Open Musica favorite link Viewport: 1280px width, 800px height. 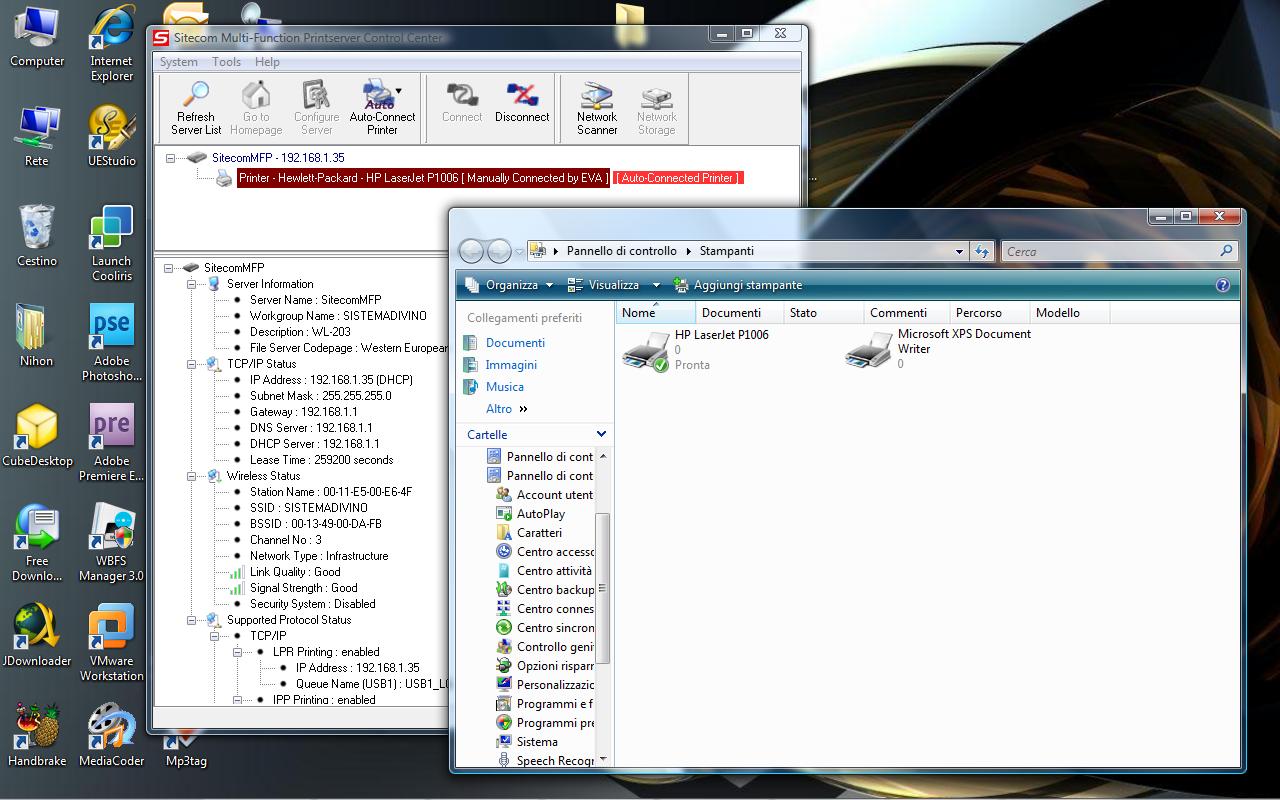[504, 387]
